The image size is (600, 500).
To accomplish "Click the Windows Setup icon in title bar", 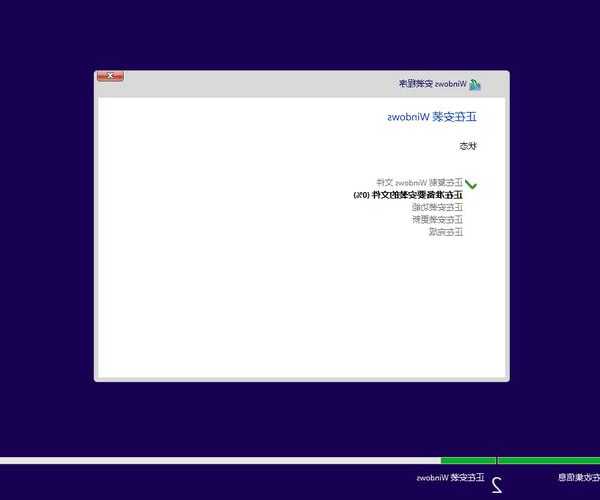I will click(x=475, y=84).
